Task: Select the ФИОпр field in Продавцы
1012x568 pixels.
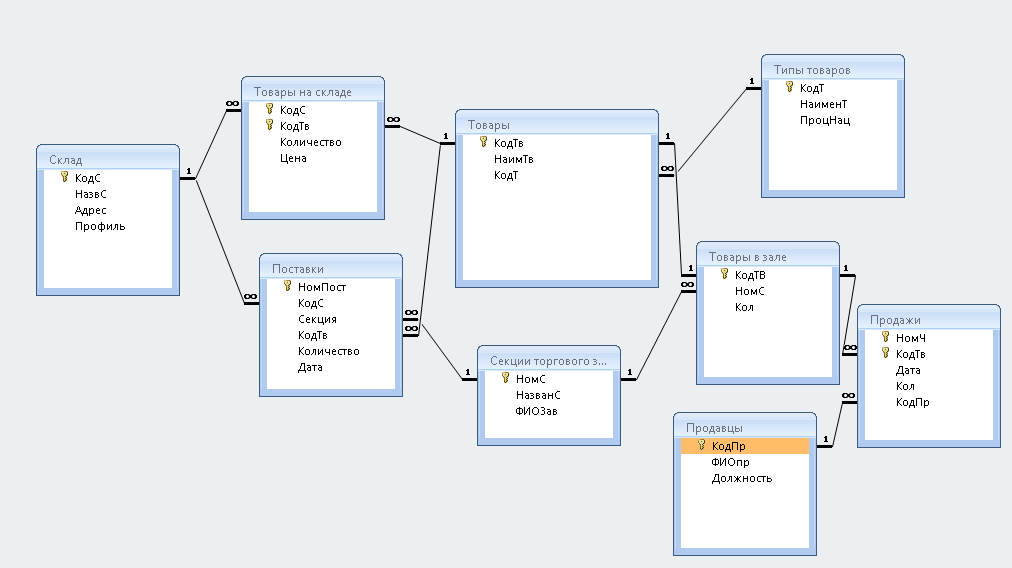Action: (x=730, y=462)
